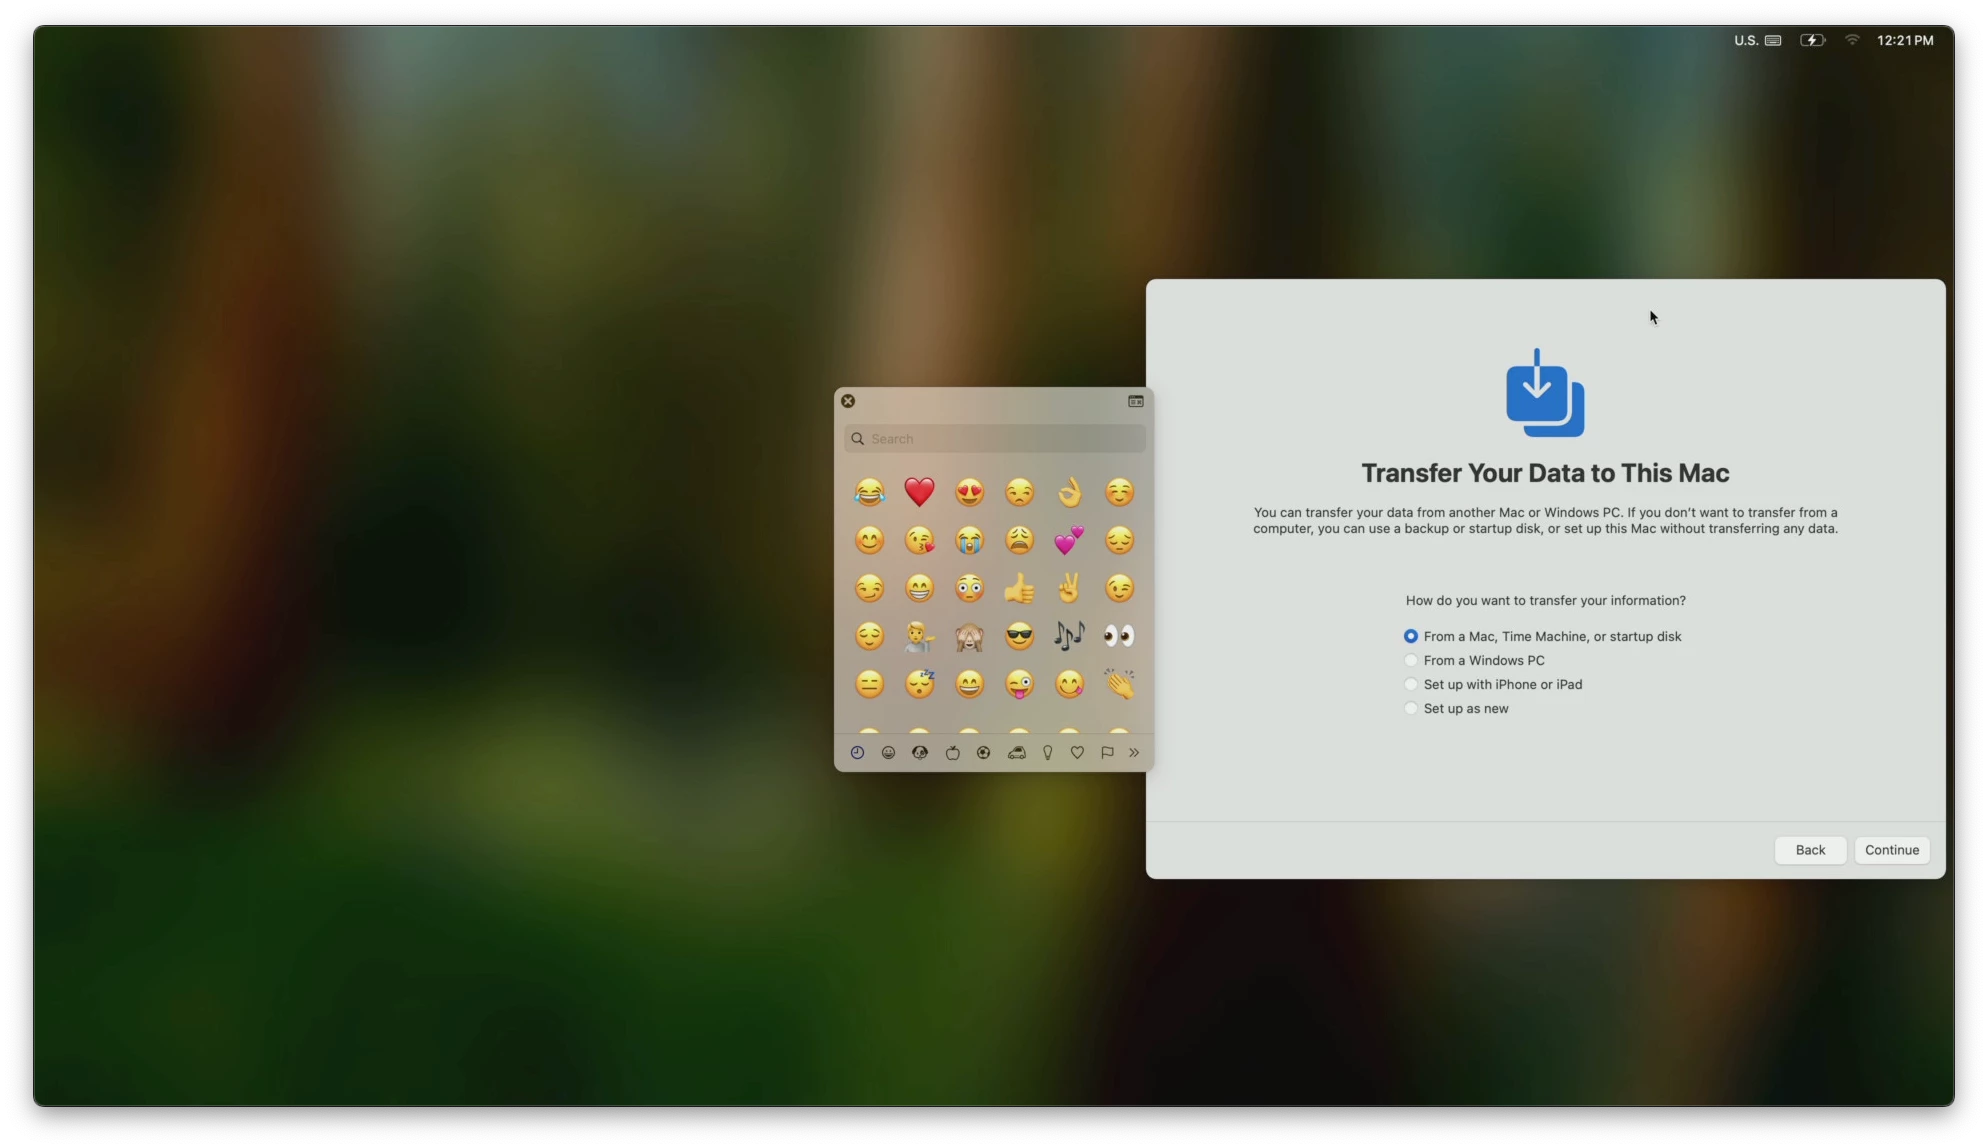The width and height of the screenshot is (1988, 1148).
Task: Open the Objects emoji category
Action: pyautogui.click(x=1048, y=753)
